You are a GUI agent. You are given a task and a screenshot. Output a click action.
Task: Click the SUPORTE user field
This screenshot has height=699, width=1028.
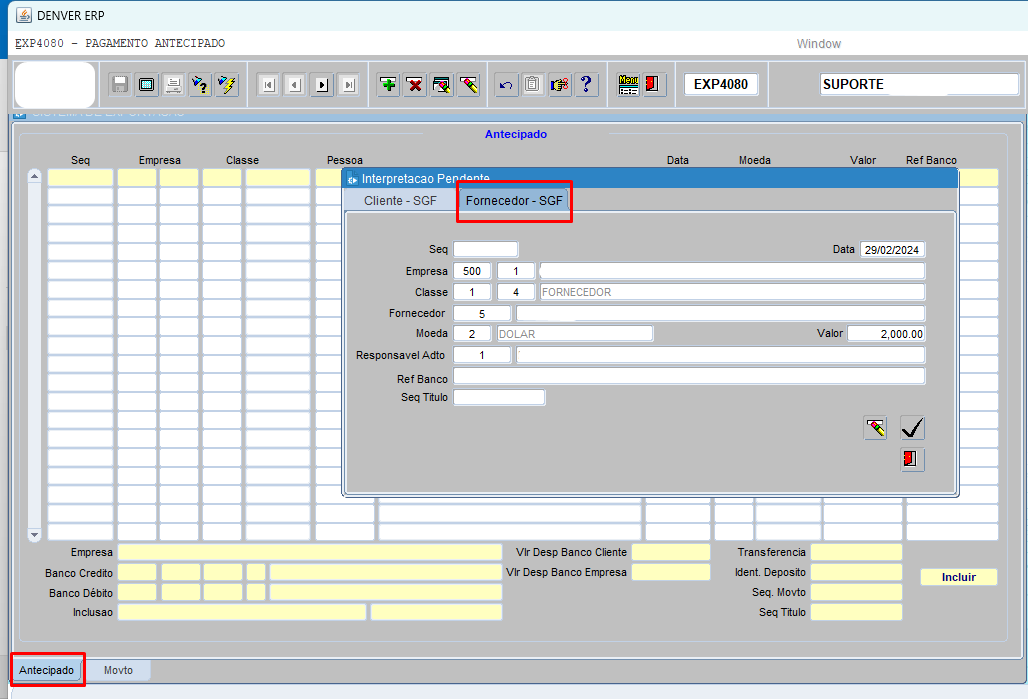(919, 85)
